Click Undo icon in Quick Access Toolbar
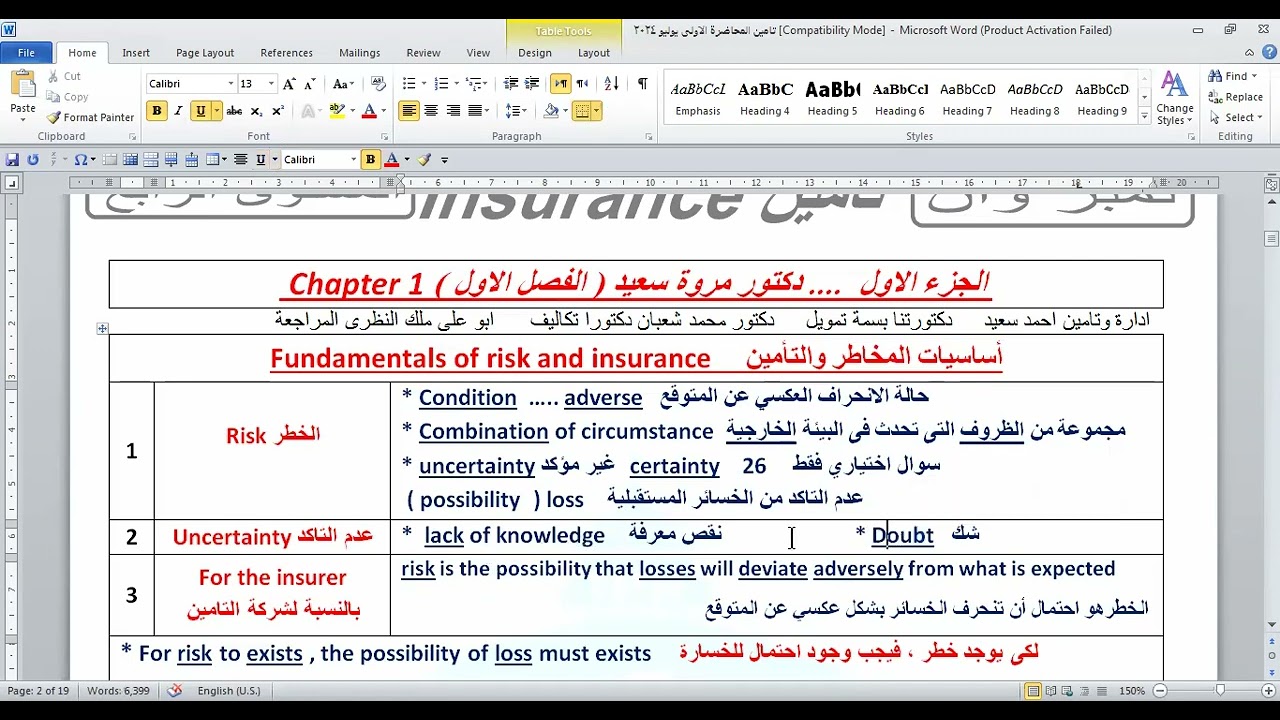The image size is (1280, 720). pyautogui.click(x=32, y=160)
